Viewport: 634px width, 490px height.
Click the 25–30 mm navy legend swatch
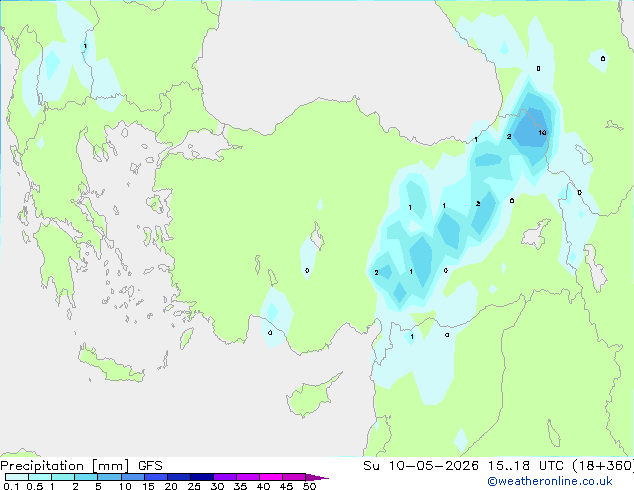click(202, 477)
